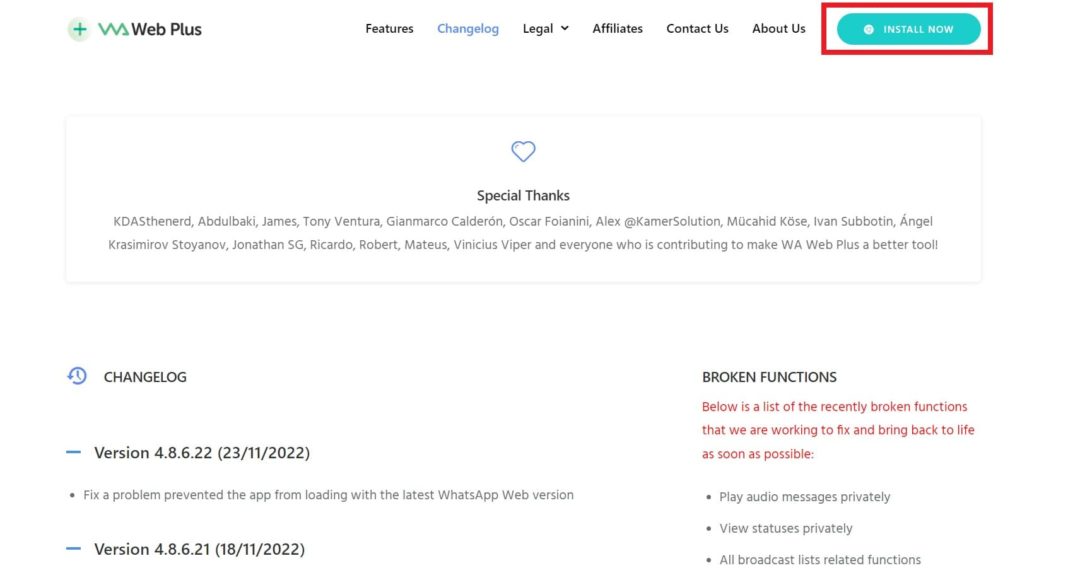
Task: Select the Changelog navigation item
Action: [467, 29]
